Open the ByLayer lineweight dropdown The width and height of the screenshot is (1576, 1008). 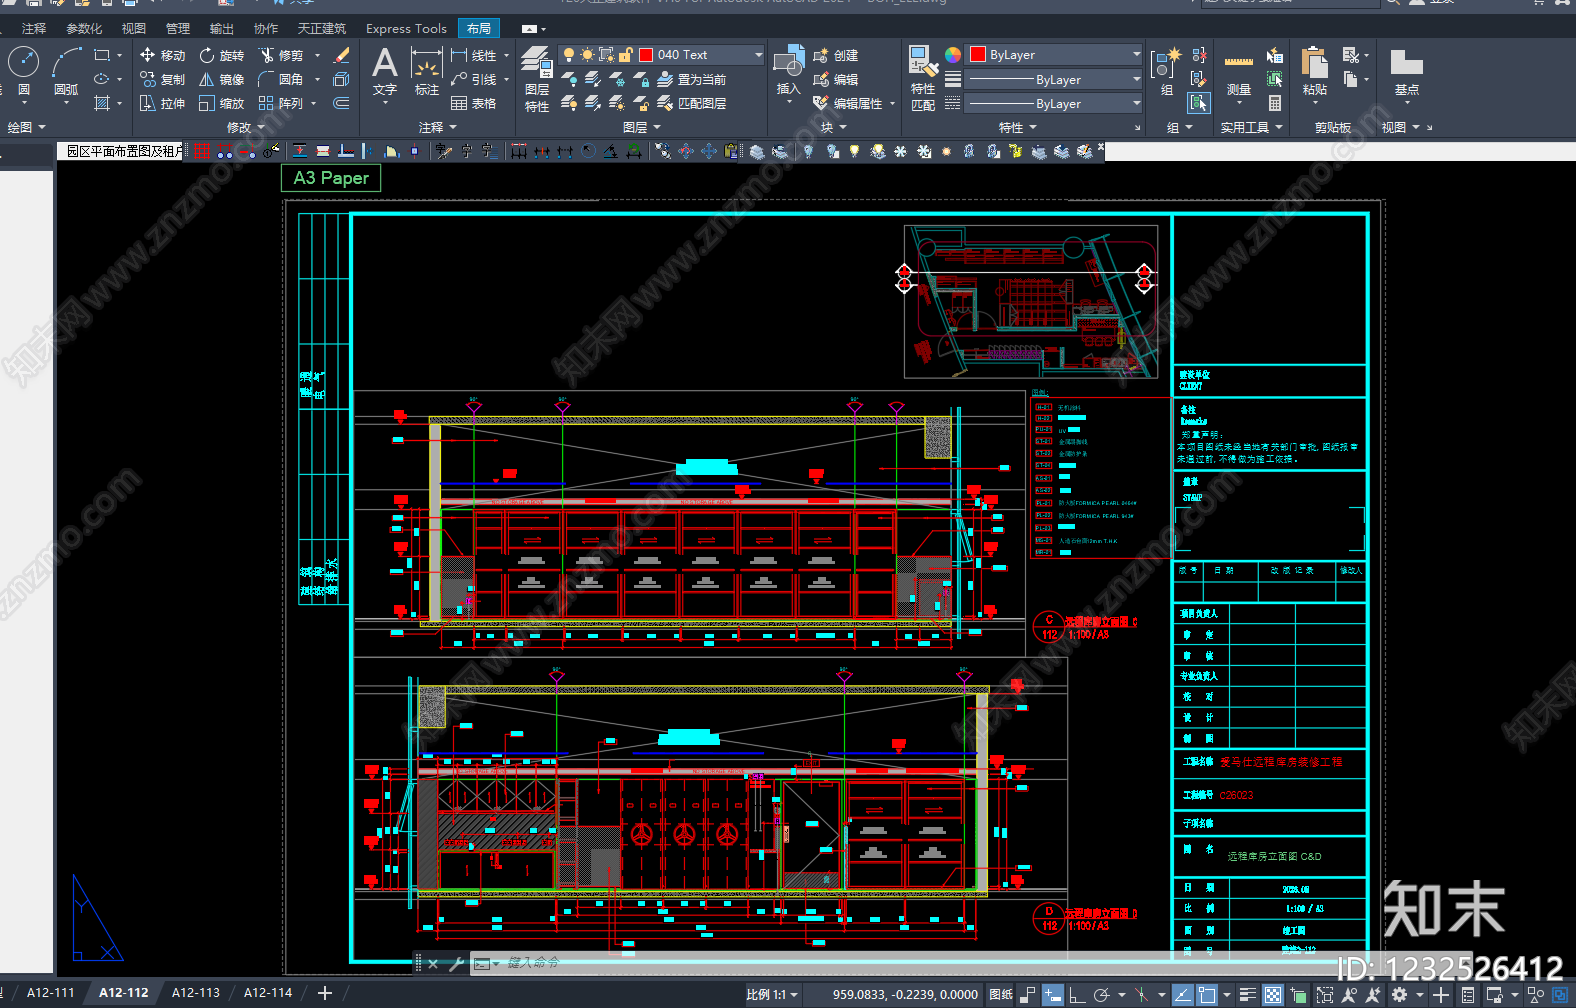[1137, 79]
